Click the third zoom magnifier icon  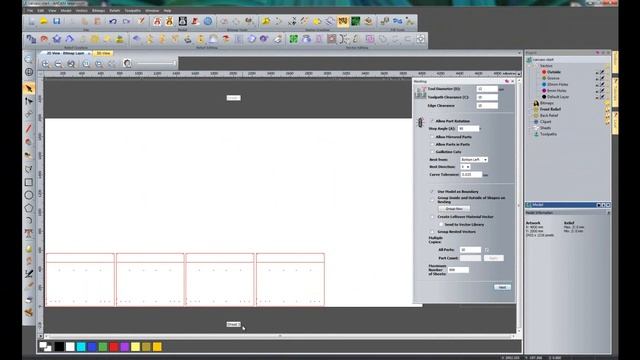point(71,64)
